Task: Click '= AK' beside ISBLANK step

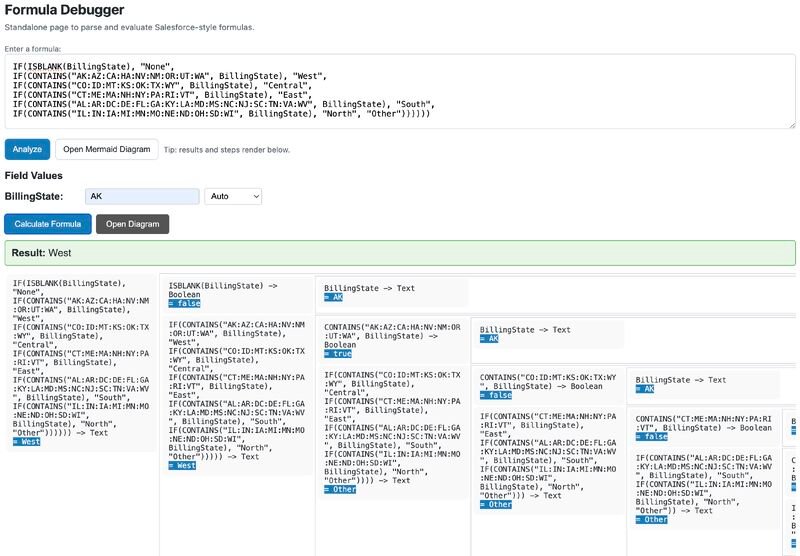Action: click(x=334, y=297)
